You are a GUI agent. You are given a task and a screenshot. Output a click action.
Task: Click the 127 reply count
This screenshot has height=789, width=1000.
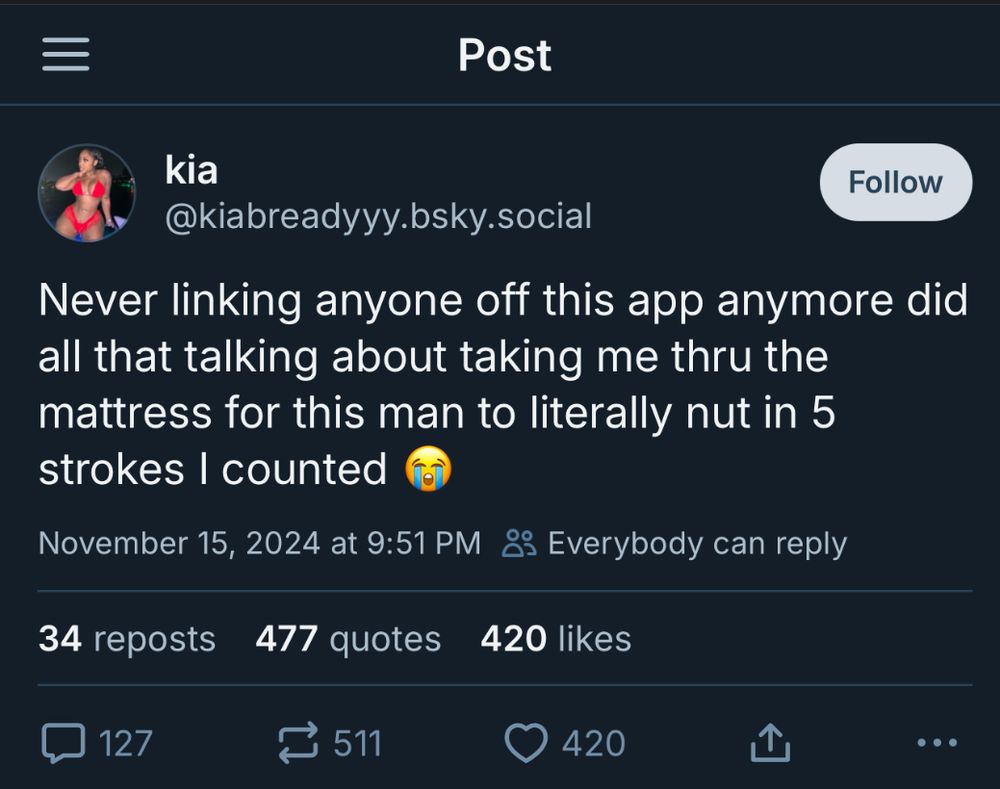tap(125, 743)
